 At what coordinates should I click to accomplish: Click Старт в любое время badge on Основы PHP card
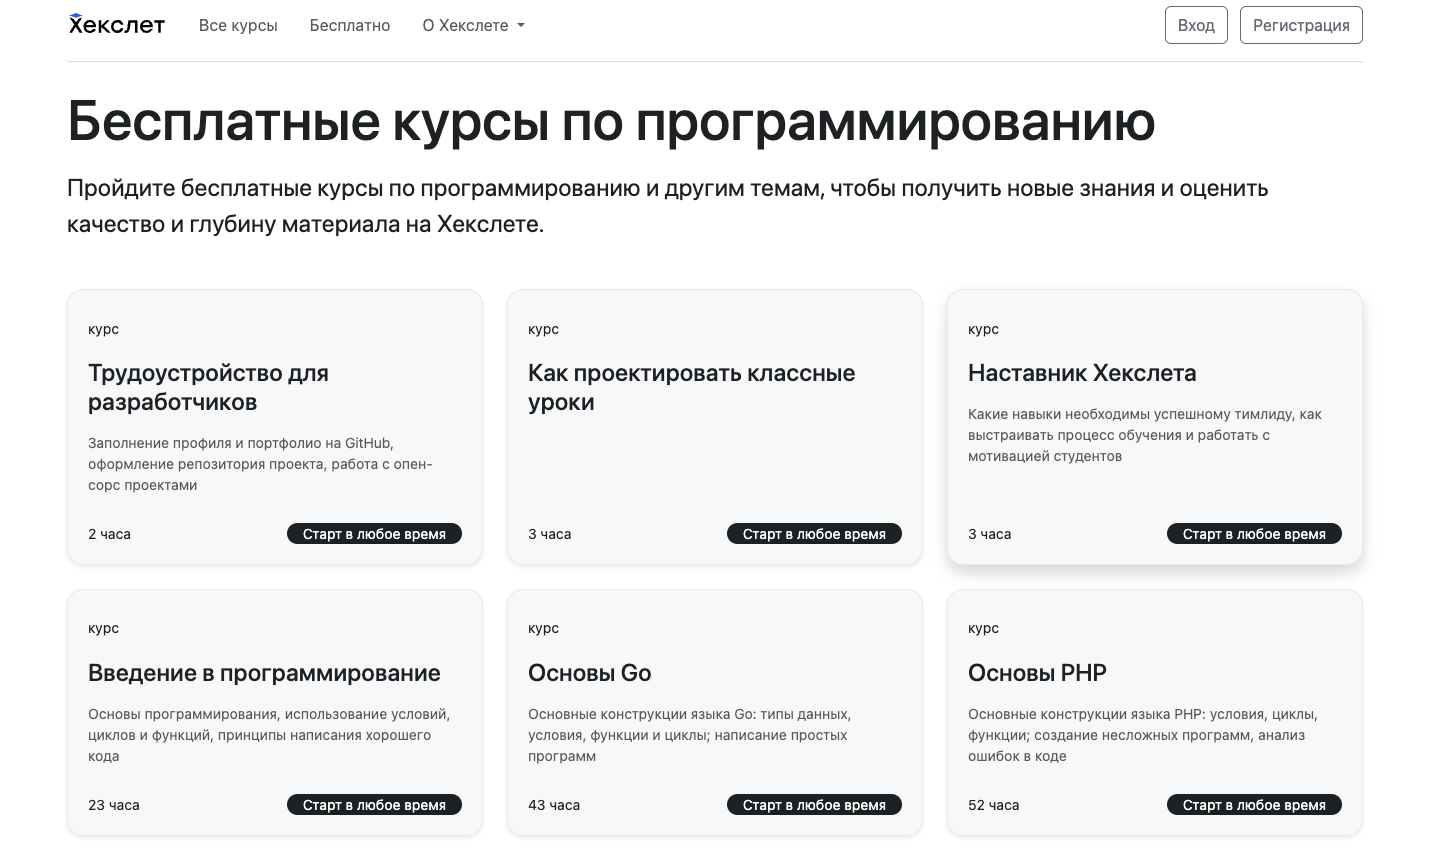[x=1254, y=805]
